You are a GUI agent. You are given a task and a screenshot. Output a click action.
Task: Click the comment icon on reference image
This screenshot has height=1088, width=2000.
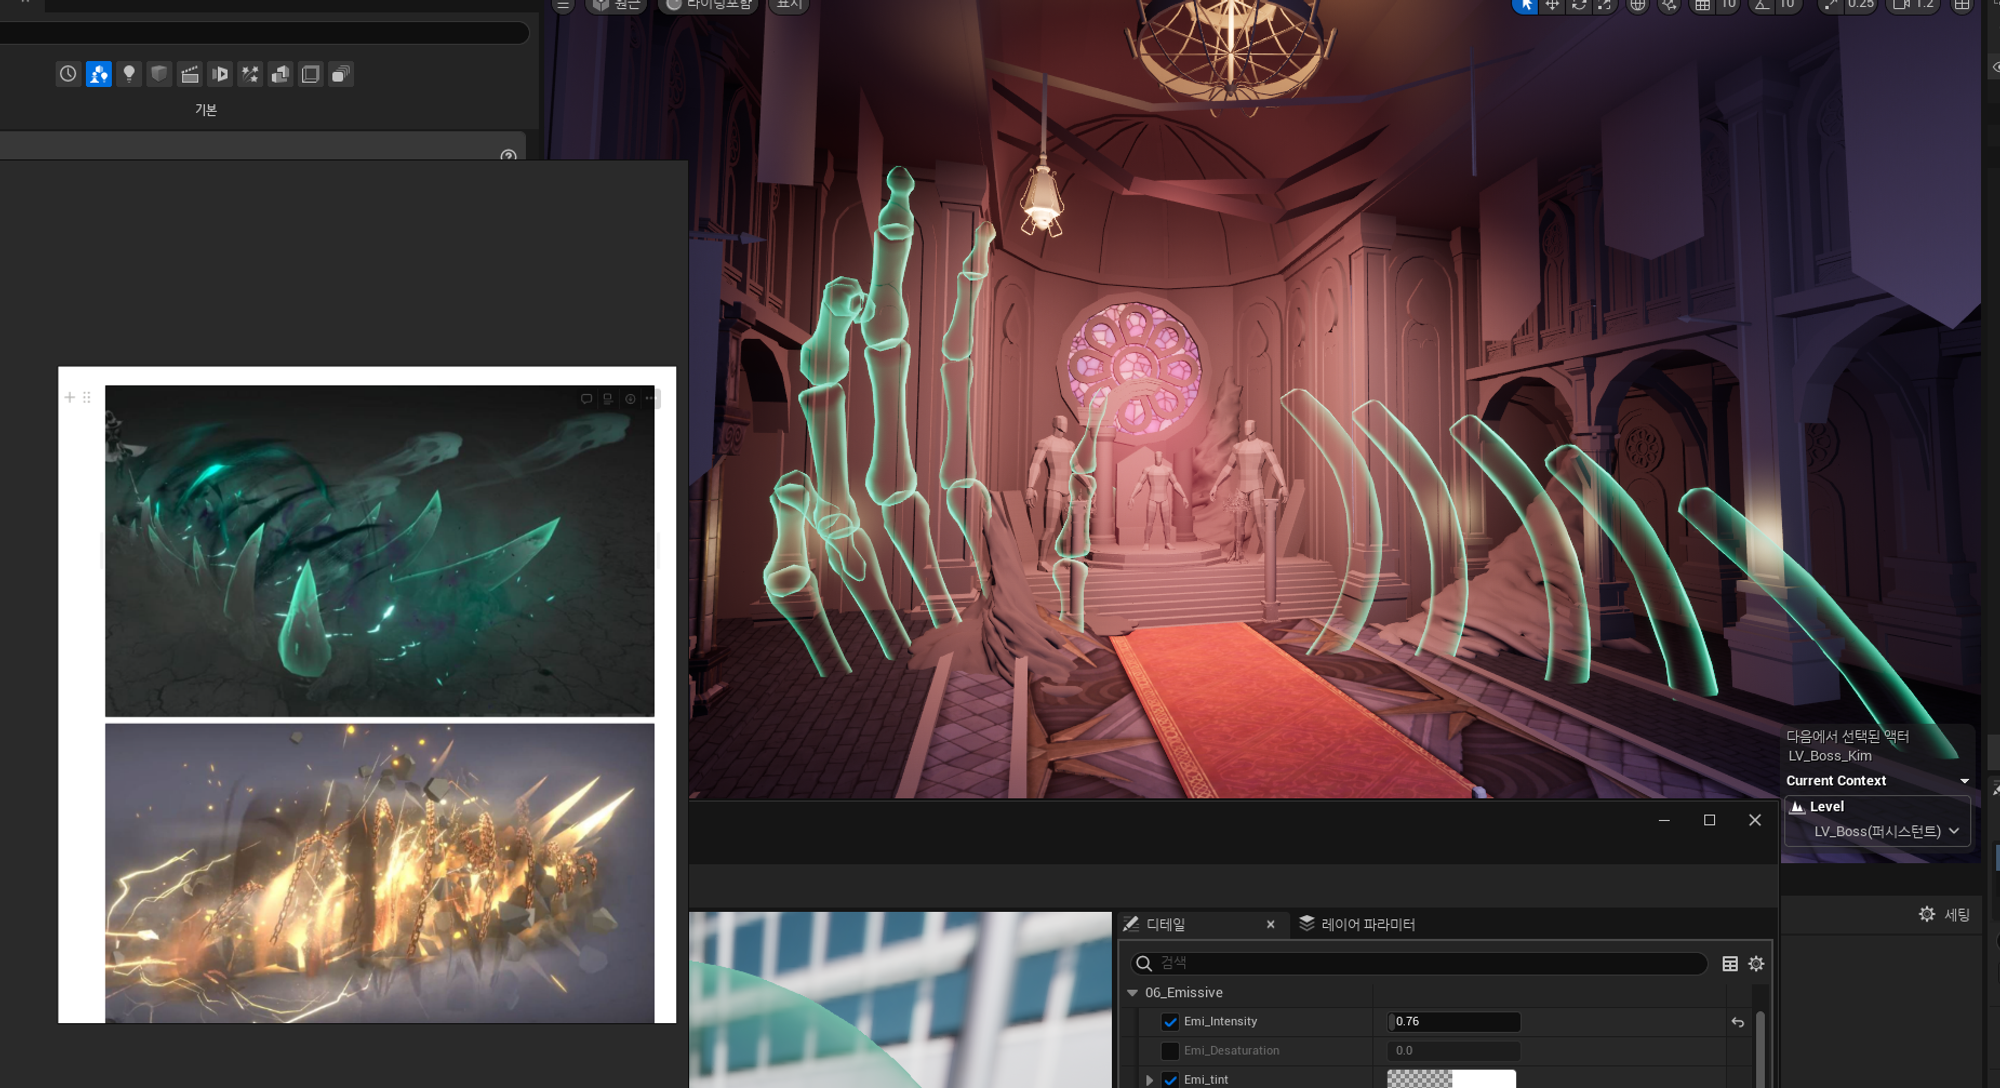pos(586,399)
